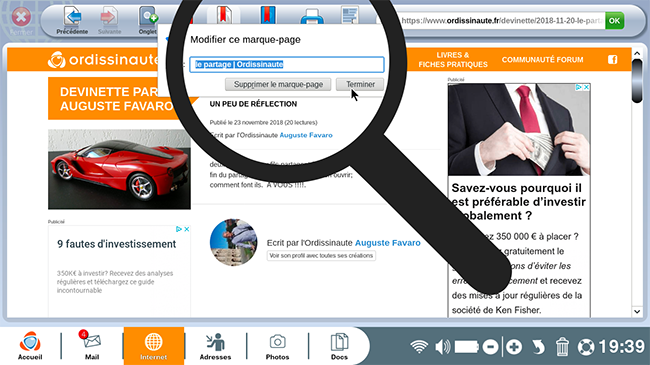This screenshot has width=650, height=365.
Task: Click the vertical scrollbar thumb
Action: (637, 80)
